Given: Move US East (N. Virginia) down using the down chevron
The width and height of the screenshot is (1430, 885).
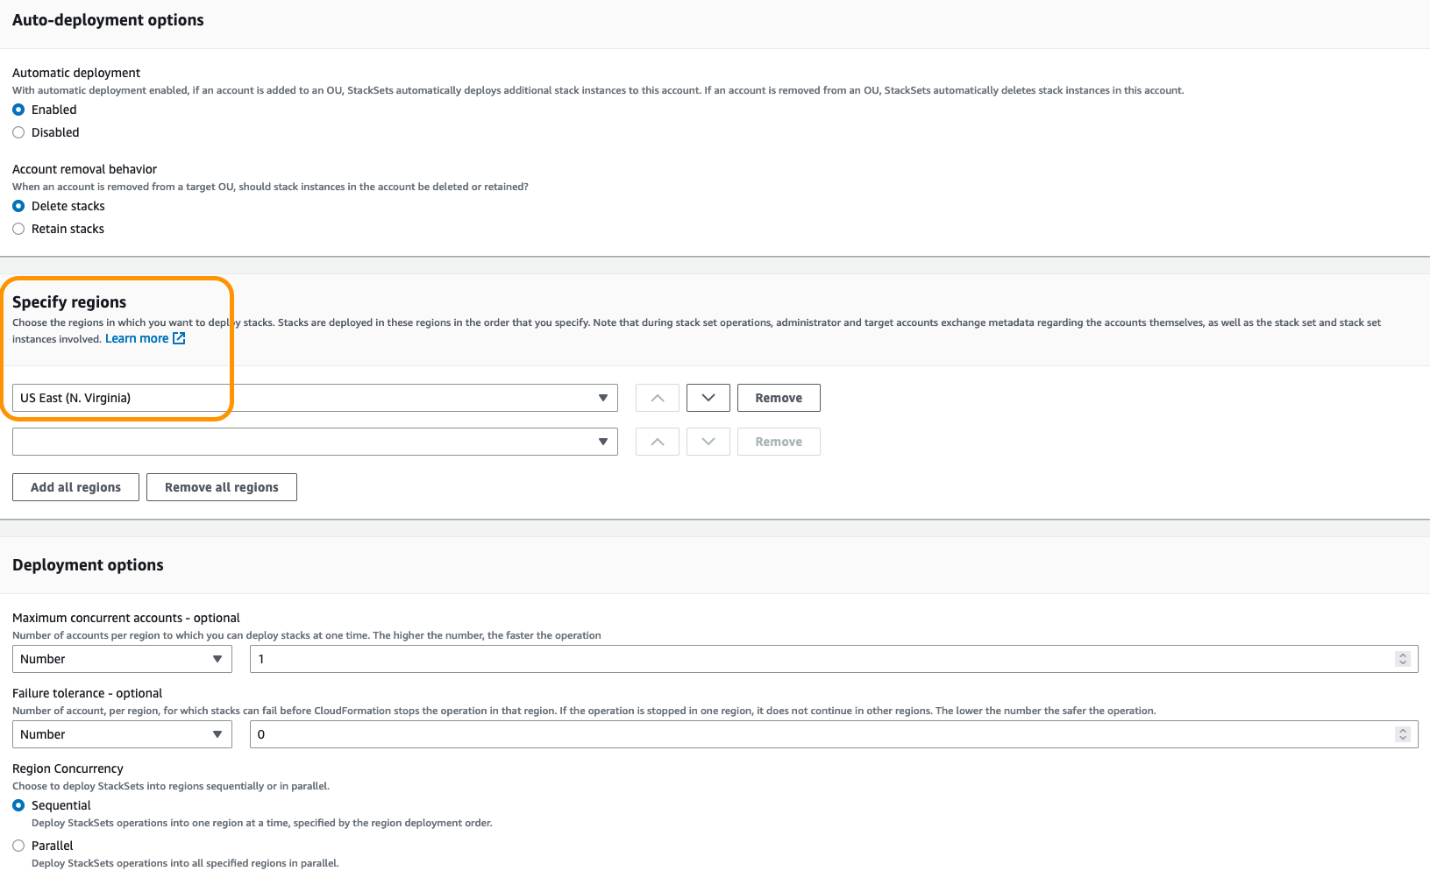Looking at the screenshot, I should [x=708, y=397].
